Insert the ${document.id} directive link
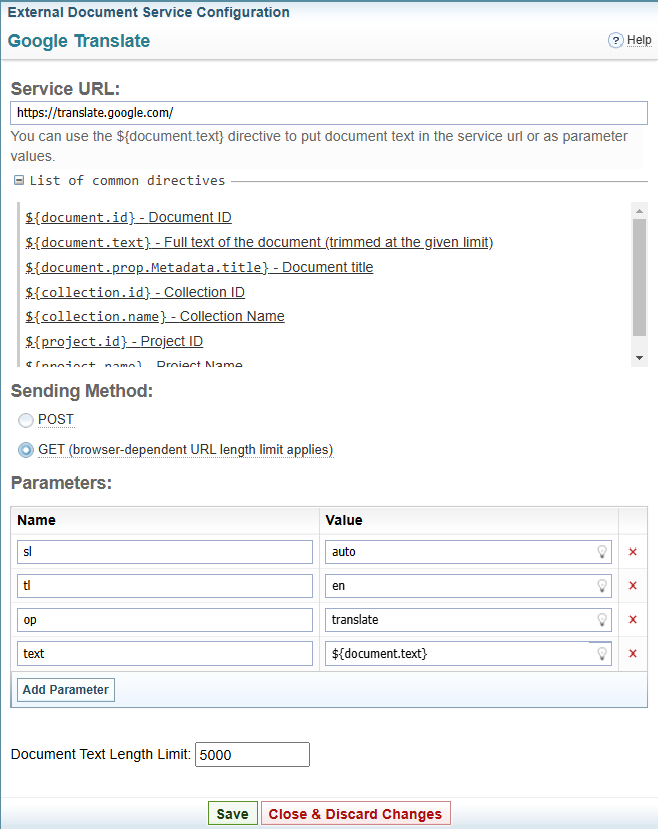The width and height of the screenshot is (658, 829). tap(128, 218)
